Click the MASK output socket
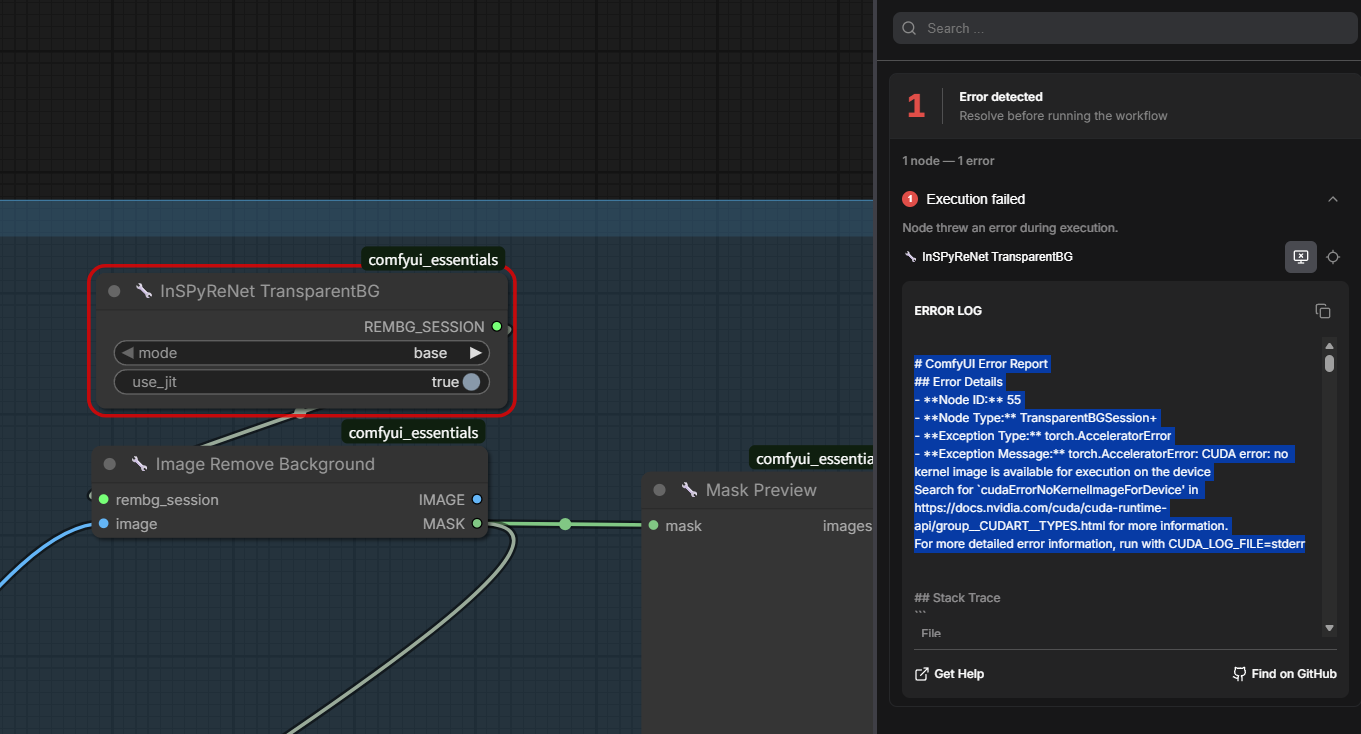The image size is (1361, 734). point(477,523)
